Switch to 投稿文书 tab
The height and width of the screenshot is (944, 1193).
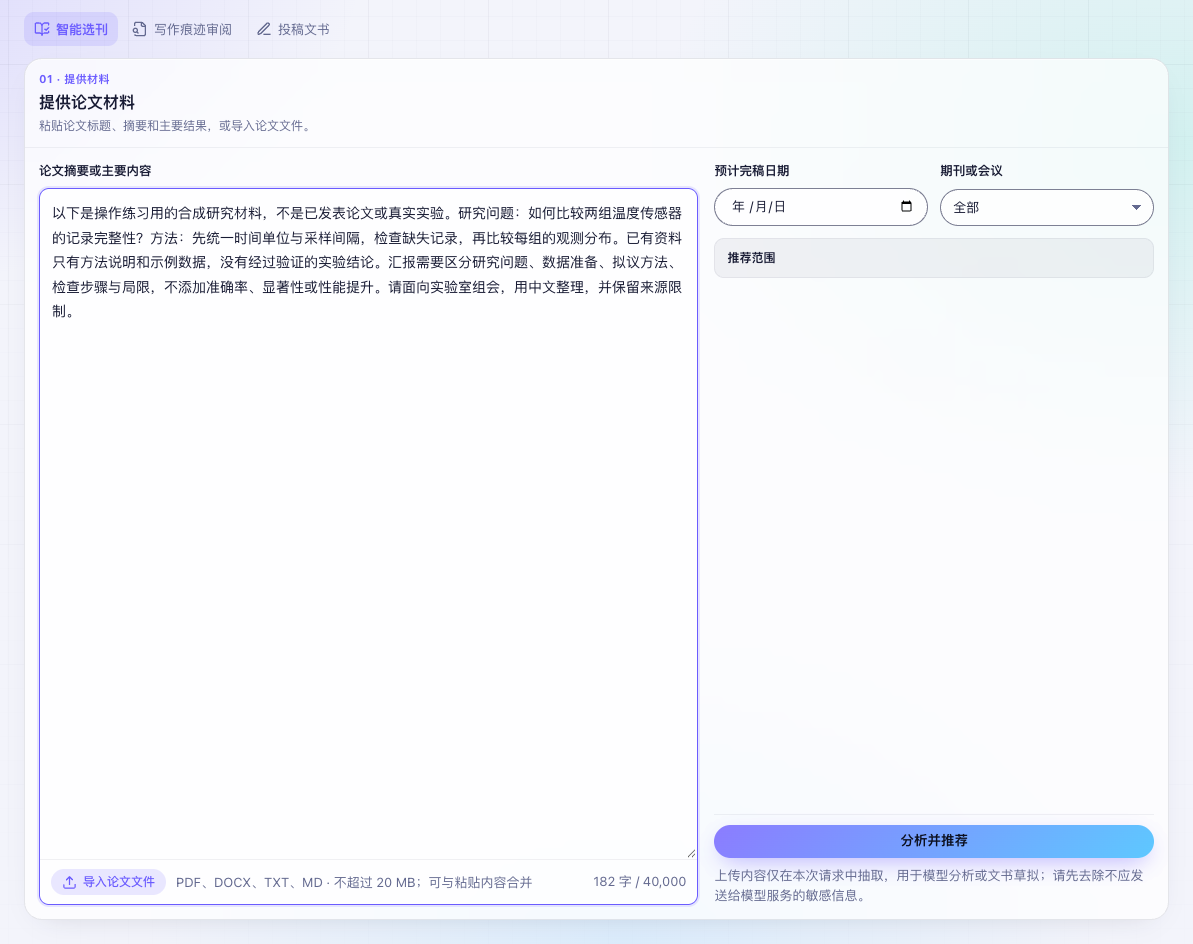coord(294,29)
